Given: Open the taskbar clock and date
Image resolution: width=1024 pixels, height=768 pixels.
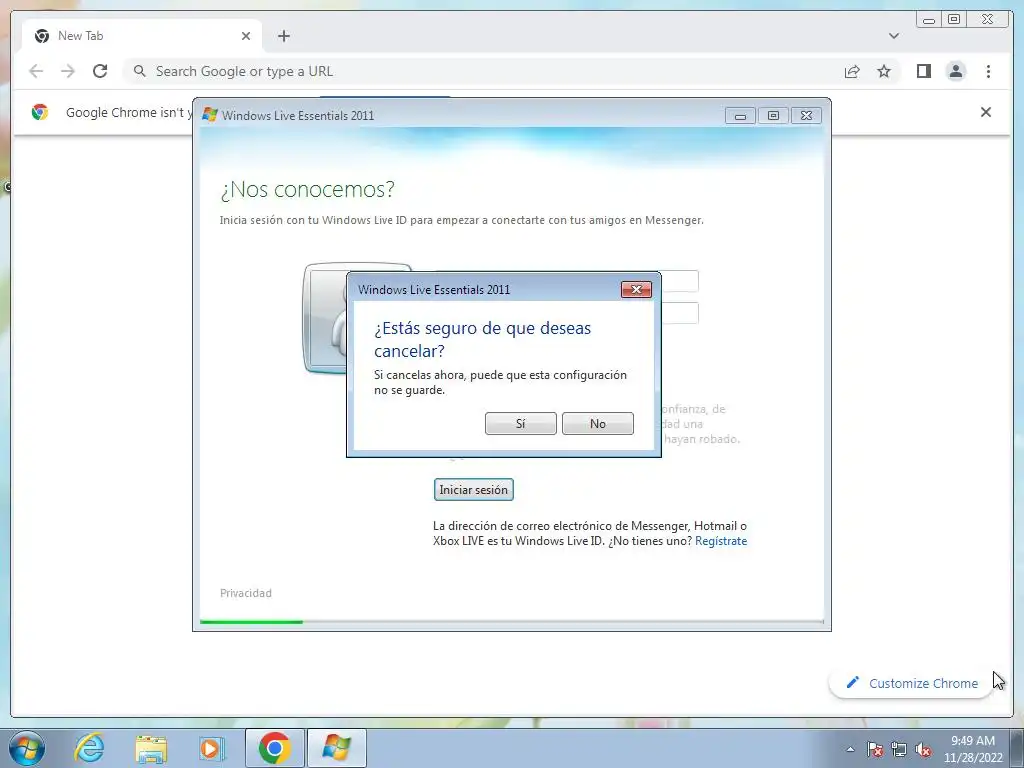Looking at the screenshot, I should click(x=973, y=749).
